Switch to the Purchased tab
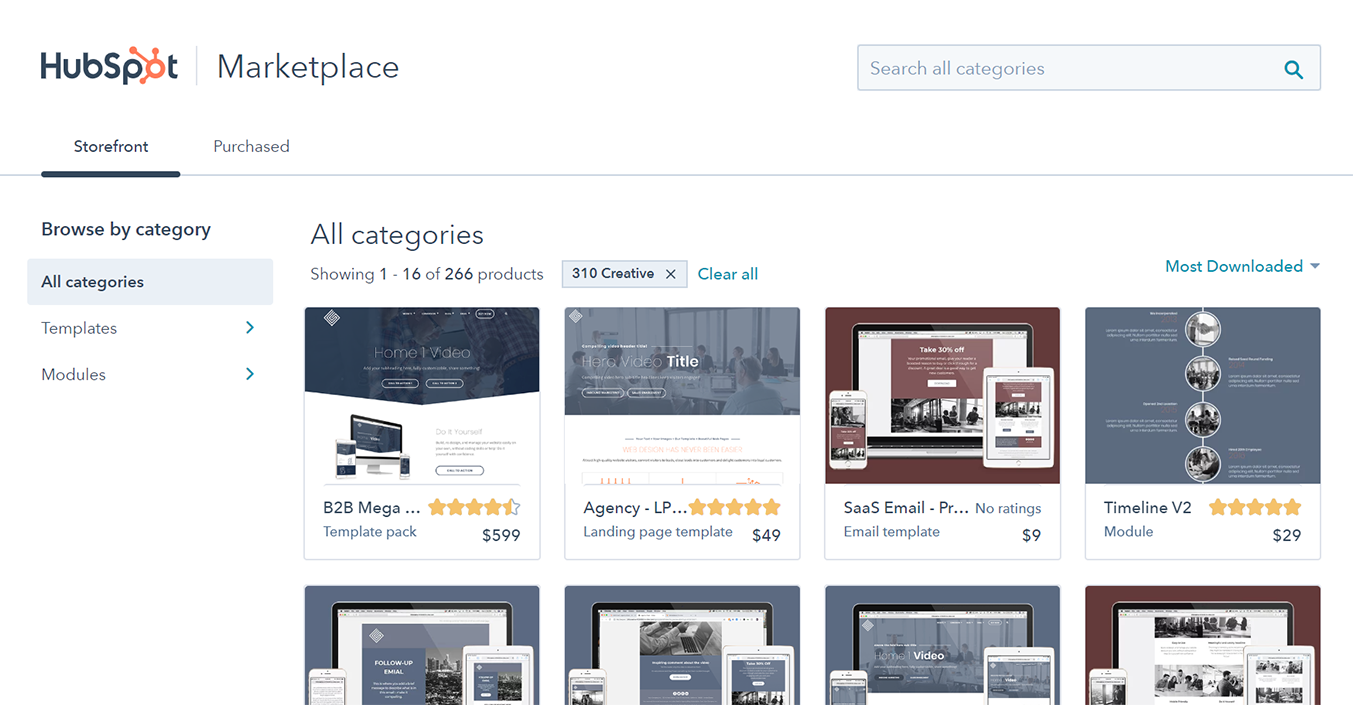This screenshot has width=1353, height=705. 251,146
